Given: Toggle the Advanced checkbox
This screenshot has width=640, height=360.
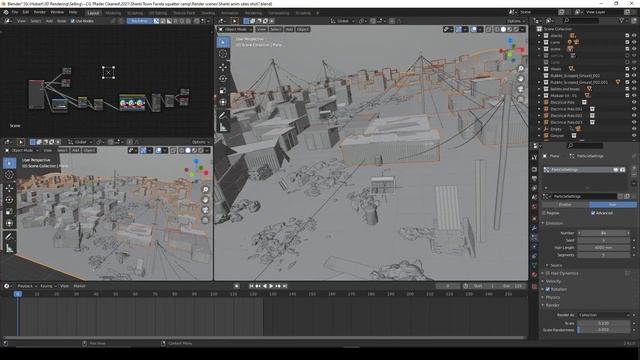Looking at the screenshot, I should click(x=593, y=213).
